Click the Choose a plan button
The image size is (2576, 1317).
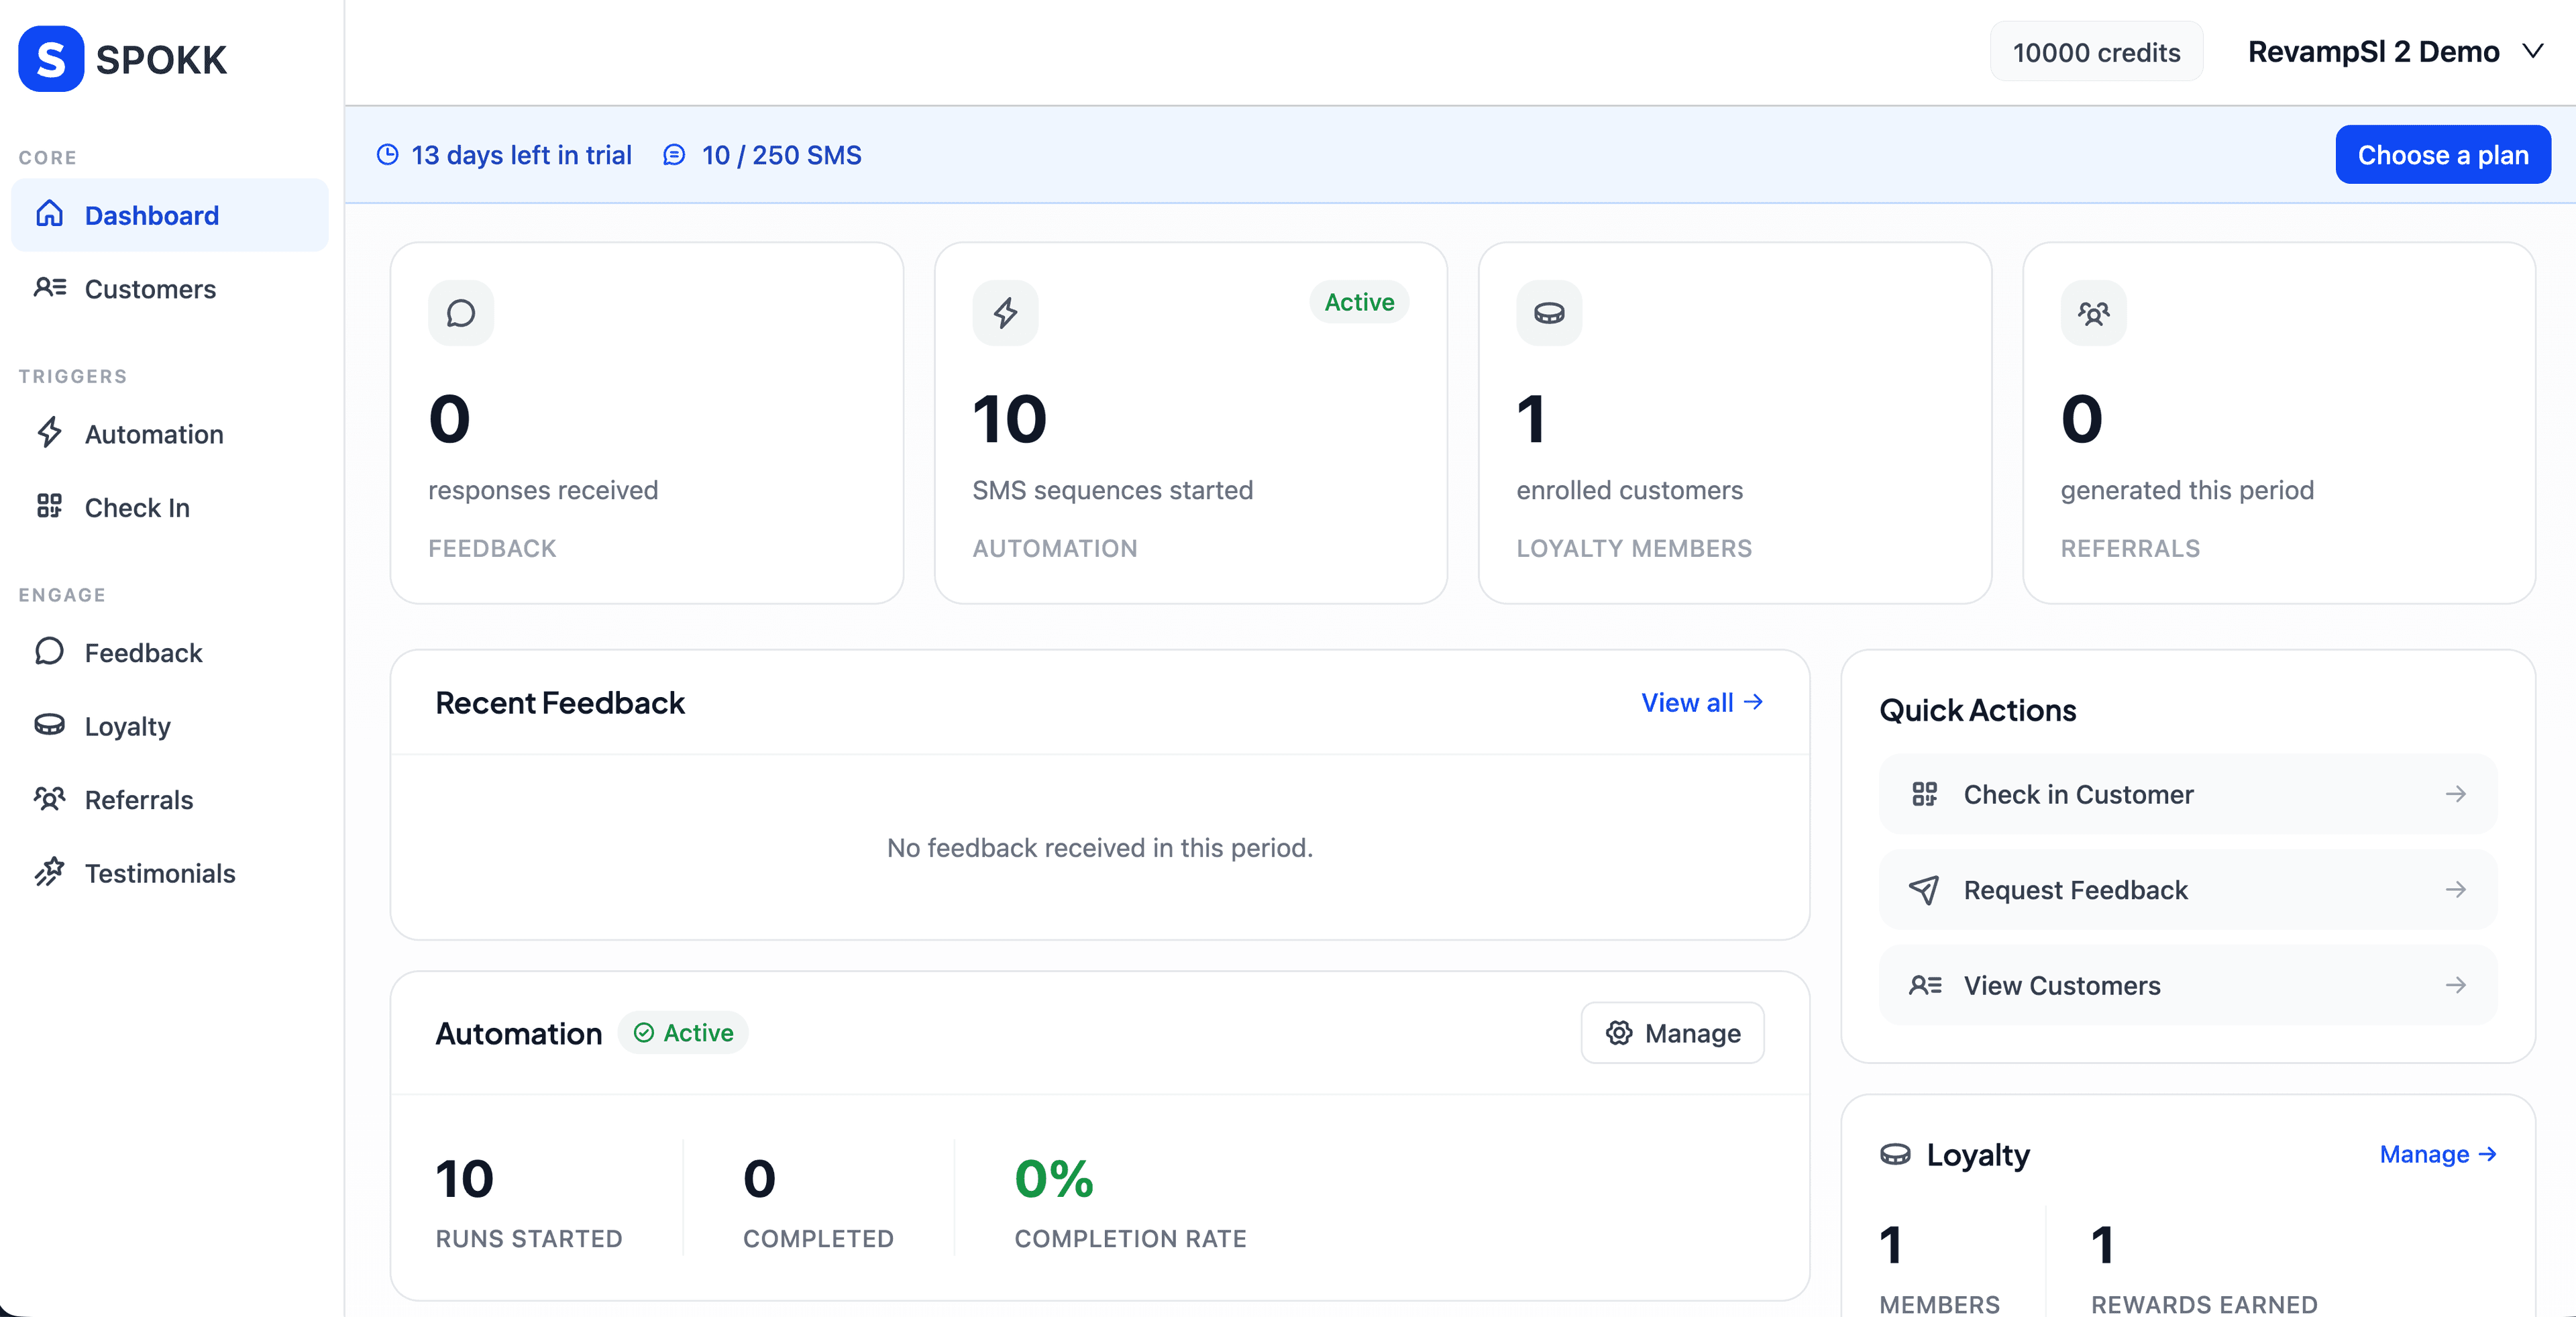click(2442, 154)
